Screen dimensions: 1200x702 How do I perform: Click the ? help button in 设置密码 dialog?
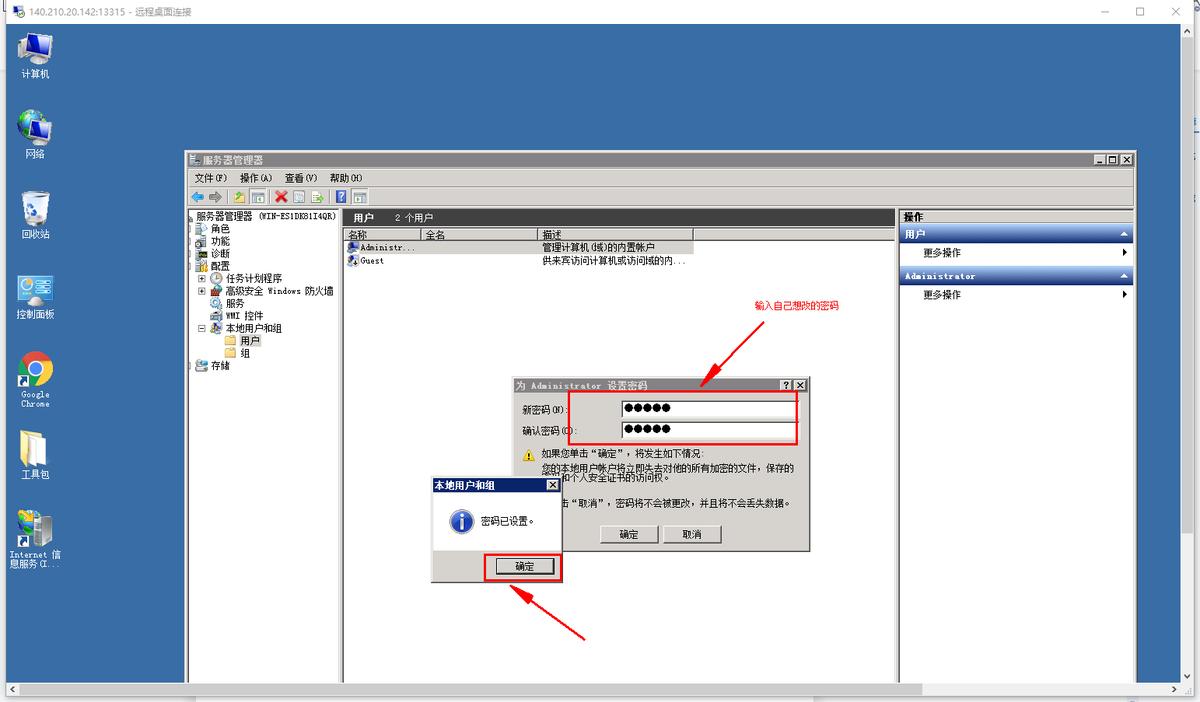pos(786,385)
